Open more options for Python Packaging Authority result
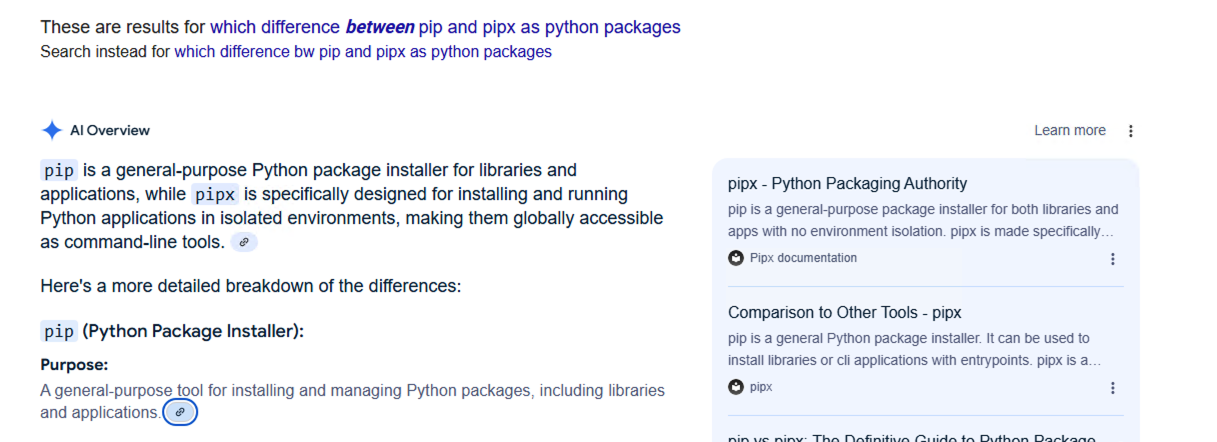The image size is (1217, 442). tap(1113, 259)
